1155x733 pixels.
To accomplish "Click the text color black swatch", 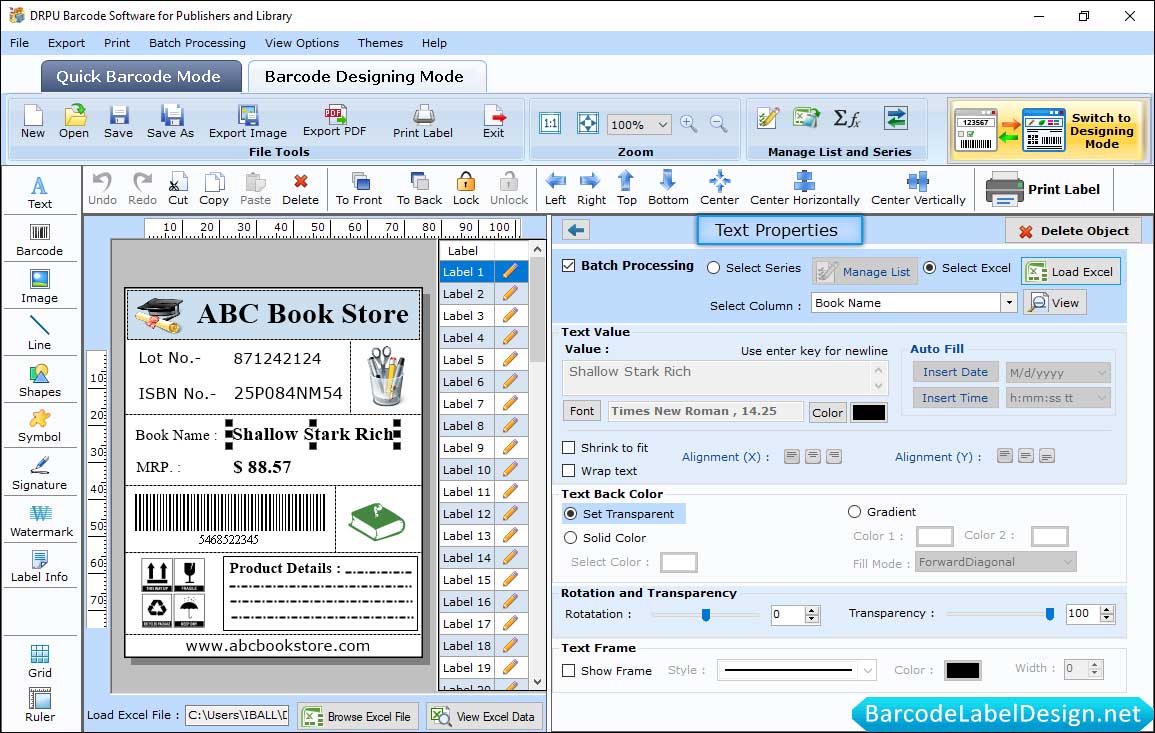I will pos(868,413).
